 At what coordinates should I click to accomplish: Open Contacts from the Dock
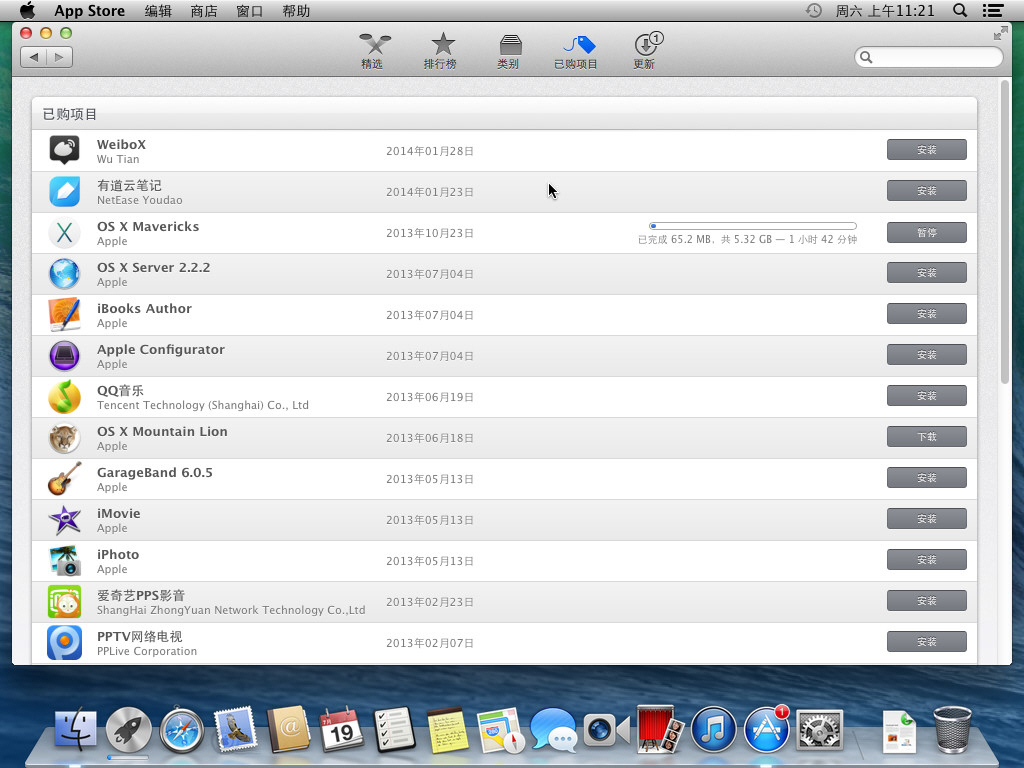coord(288,729)
